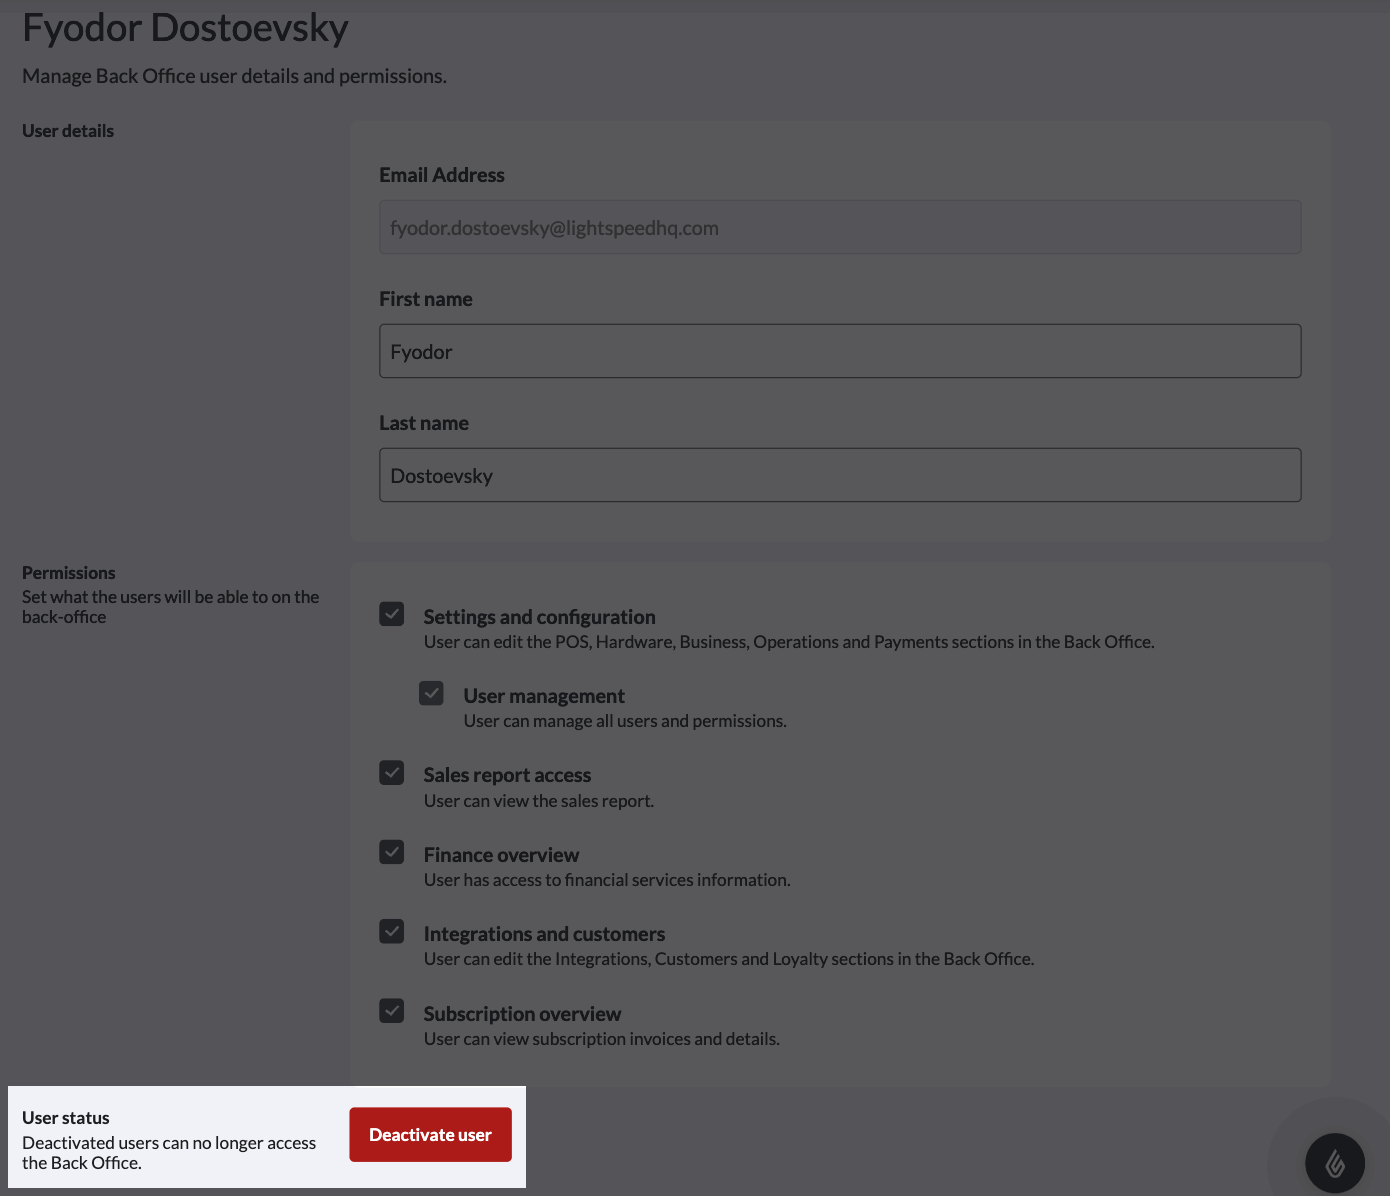Uncheck Integrations and customers checkbox
Image resolution: width=1390 pixels, height=1196 pixels.
(x=392, y=932)
